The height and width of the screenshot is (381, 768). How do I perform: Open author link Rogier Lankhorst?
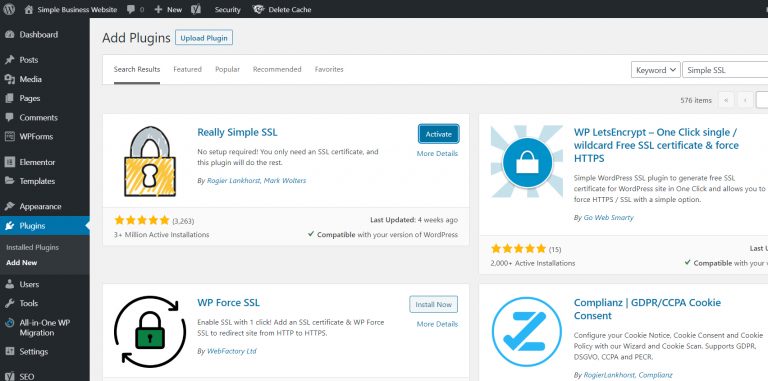point(233,181)
